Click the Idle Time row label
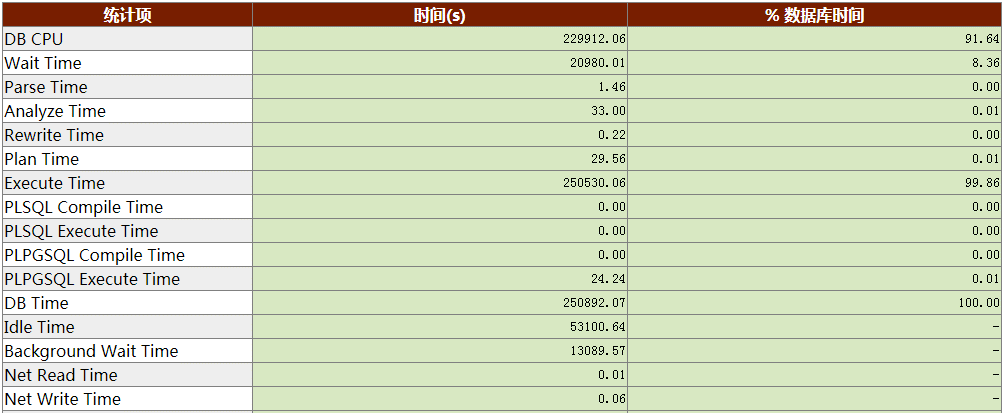The height and width of the screenshot is (413, 1002). pos(39,327)
